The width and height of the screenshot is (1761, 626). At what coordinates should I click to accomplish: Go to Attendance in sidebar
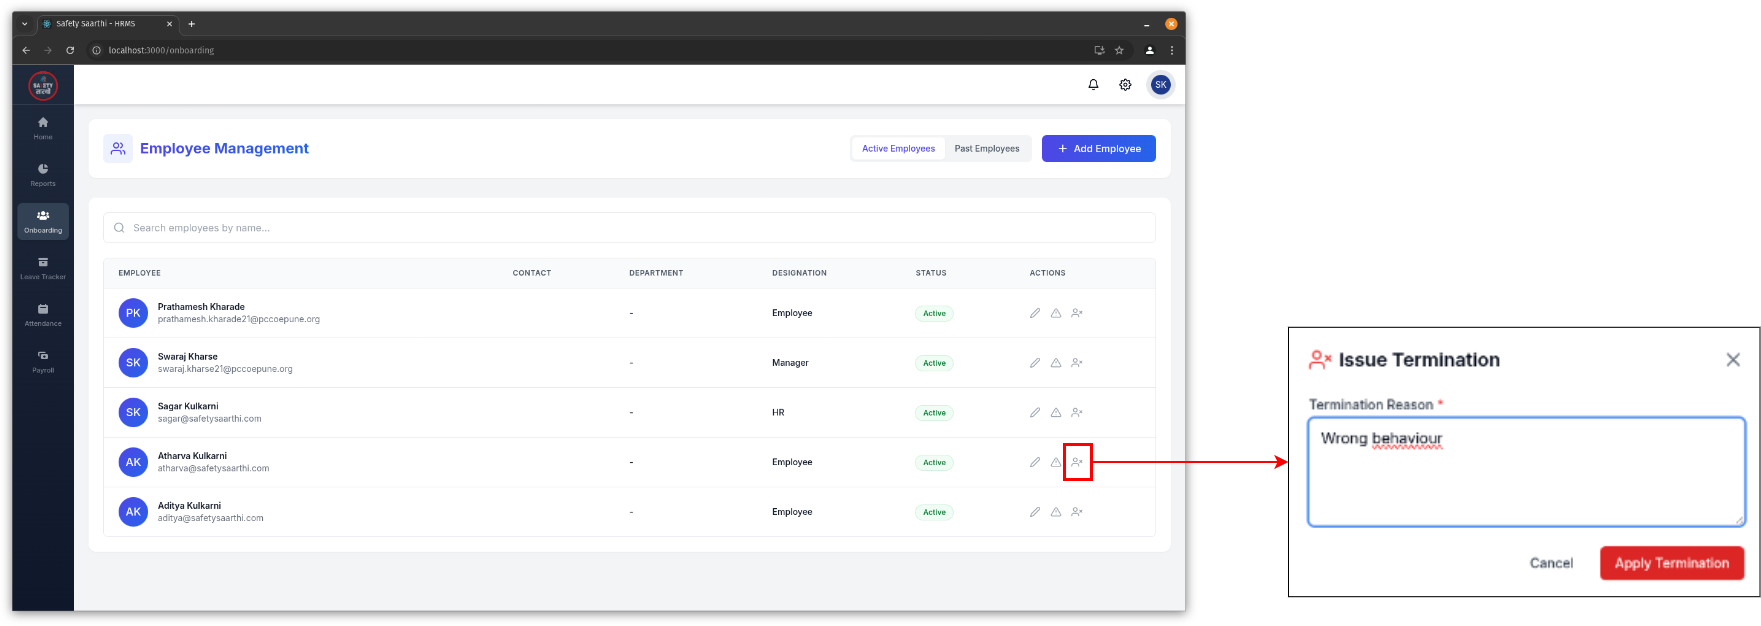coord(43,314)
